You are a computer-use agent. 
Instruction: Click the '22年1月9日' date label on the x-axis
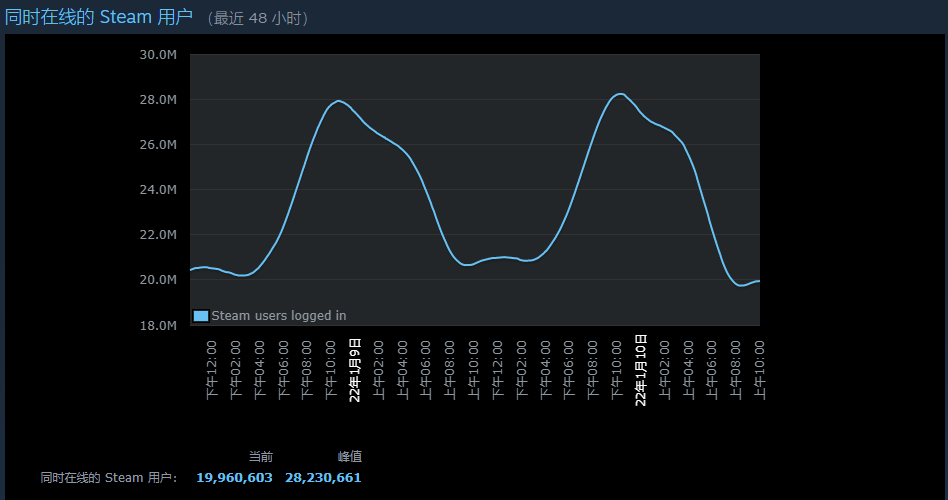click(355, 370)
